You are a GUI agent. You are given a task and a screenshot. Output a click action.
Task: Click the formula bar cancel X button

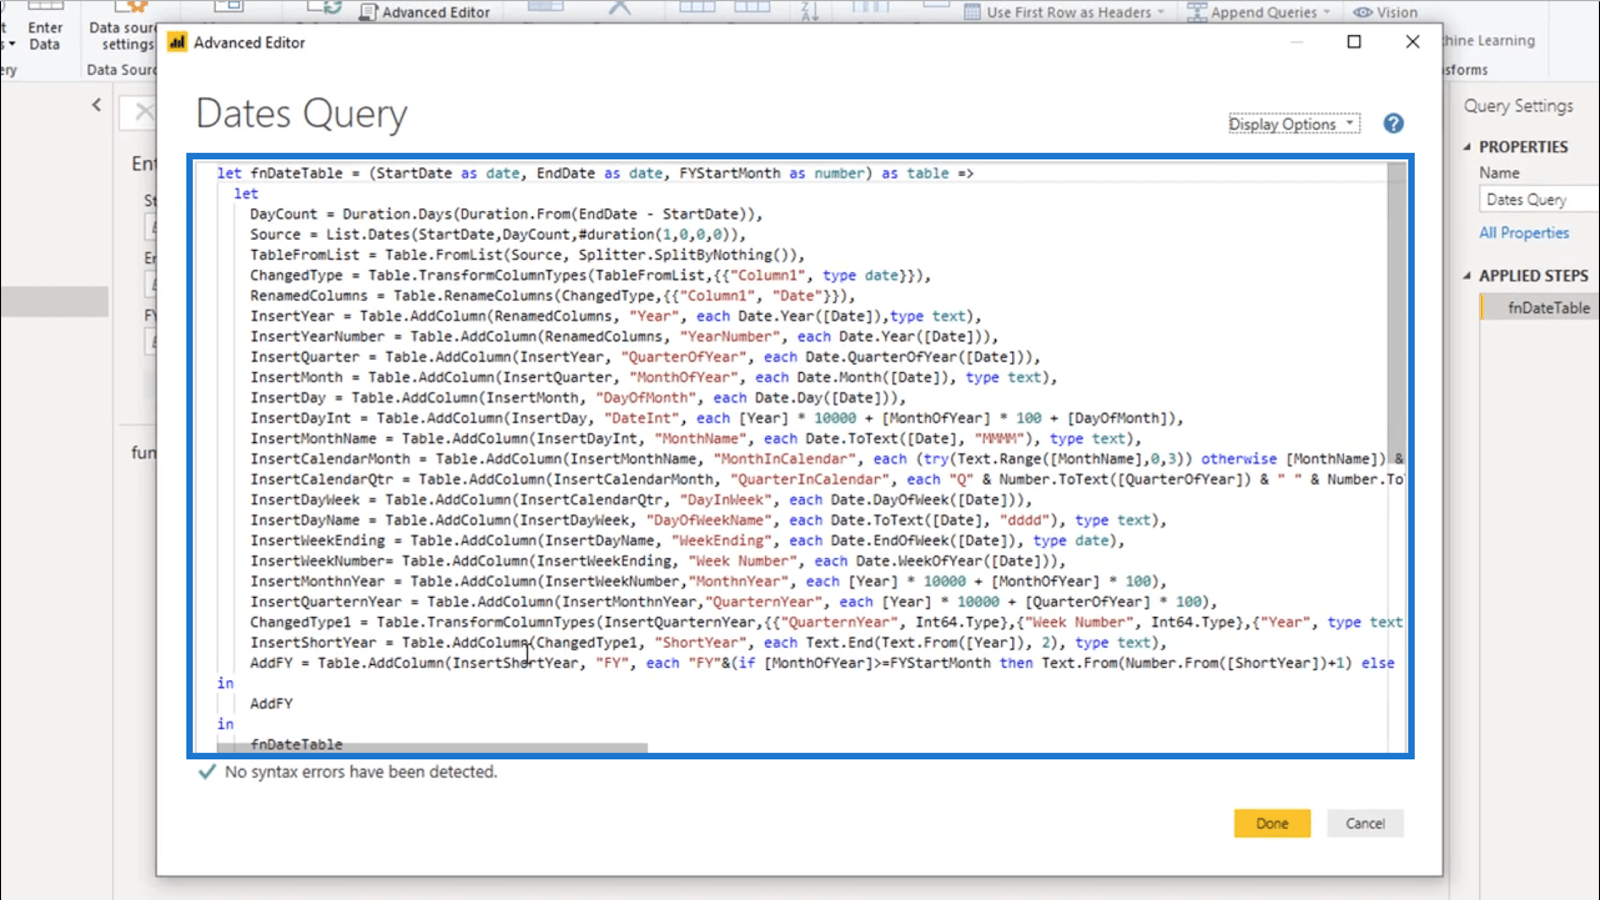pyautogui.click(x=144, y=112)
